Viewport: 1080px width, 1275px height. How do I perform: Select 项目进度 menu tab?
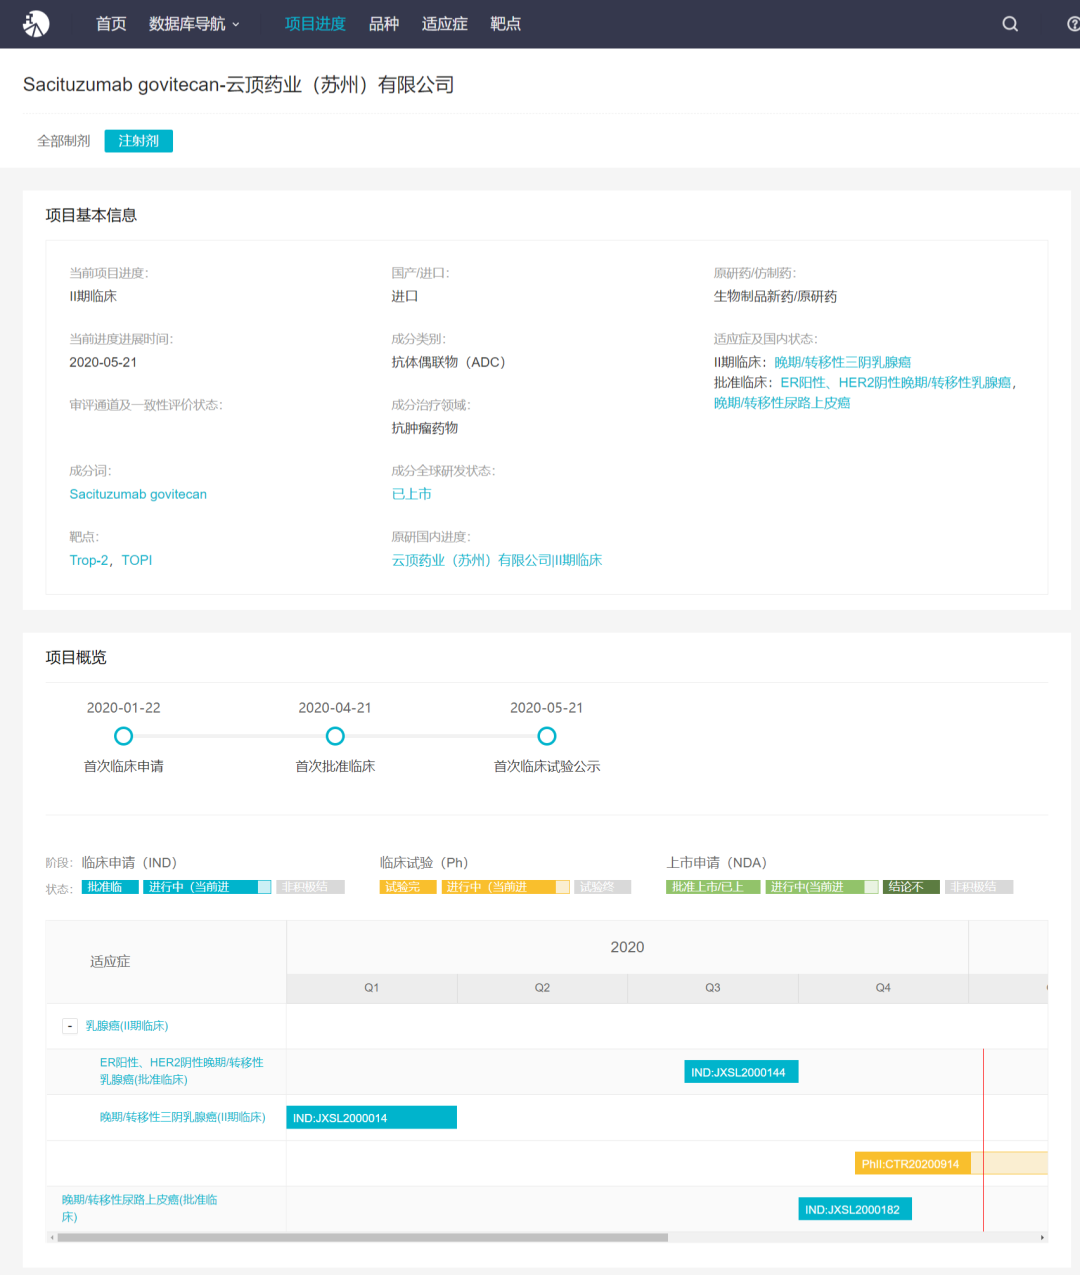315,24
